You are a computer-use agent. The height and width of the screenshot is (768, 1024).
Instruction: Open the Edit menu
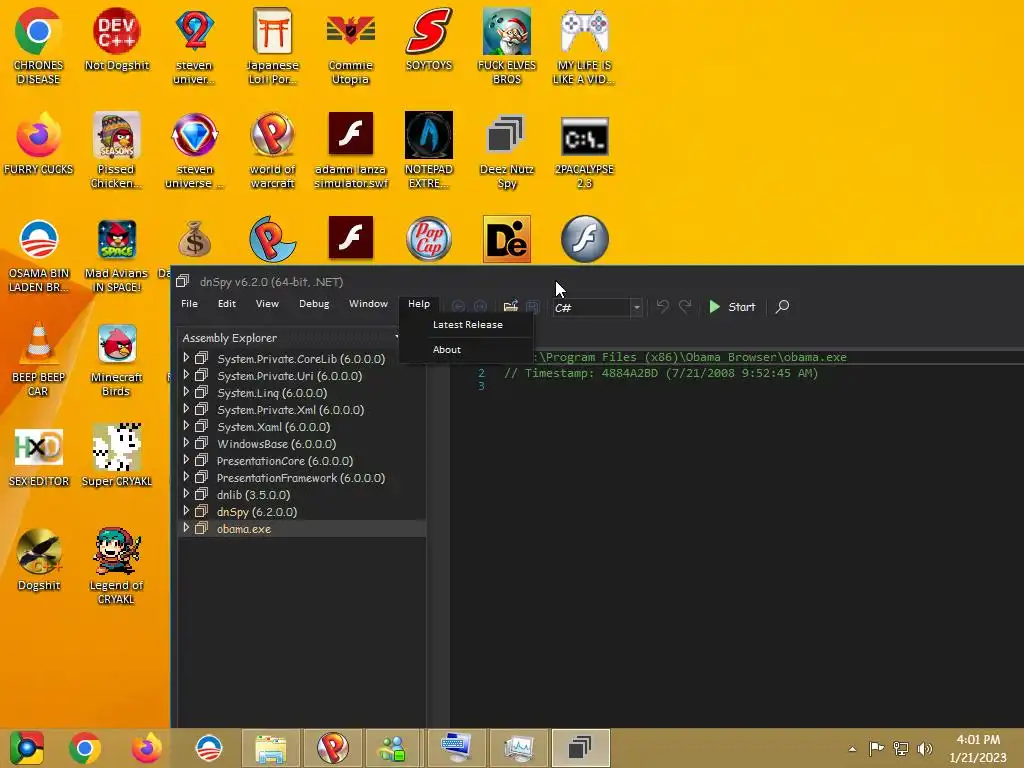(x=227, y=304)
